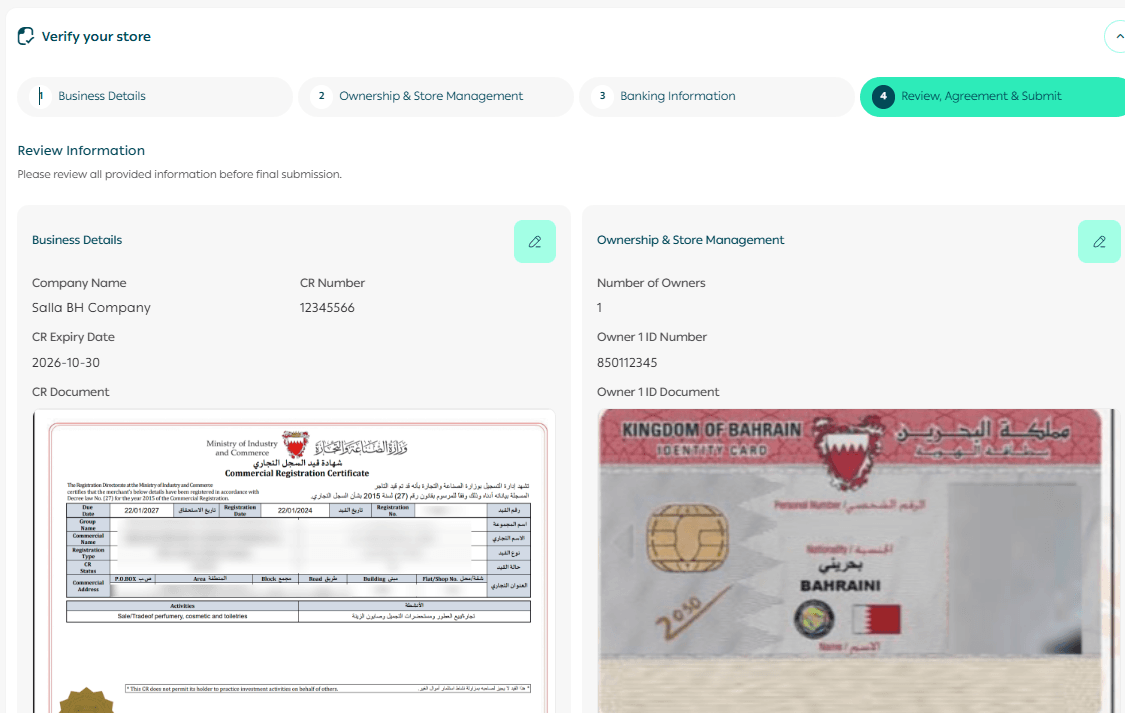Collapse the Verify your store panel
The width and height of the screenshot is (1125, 713).
[x=1116, y=37]
